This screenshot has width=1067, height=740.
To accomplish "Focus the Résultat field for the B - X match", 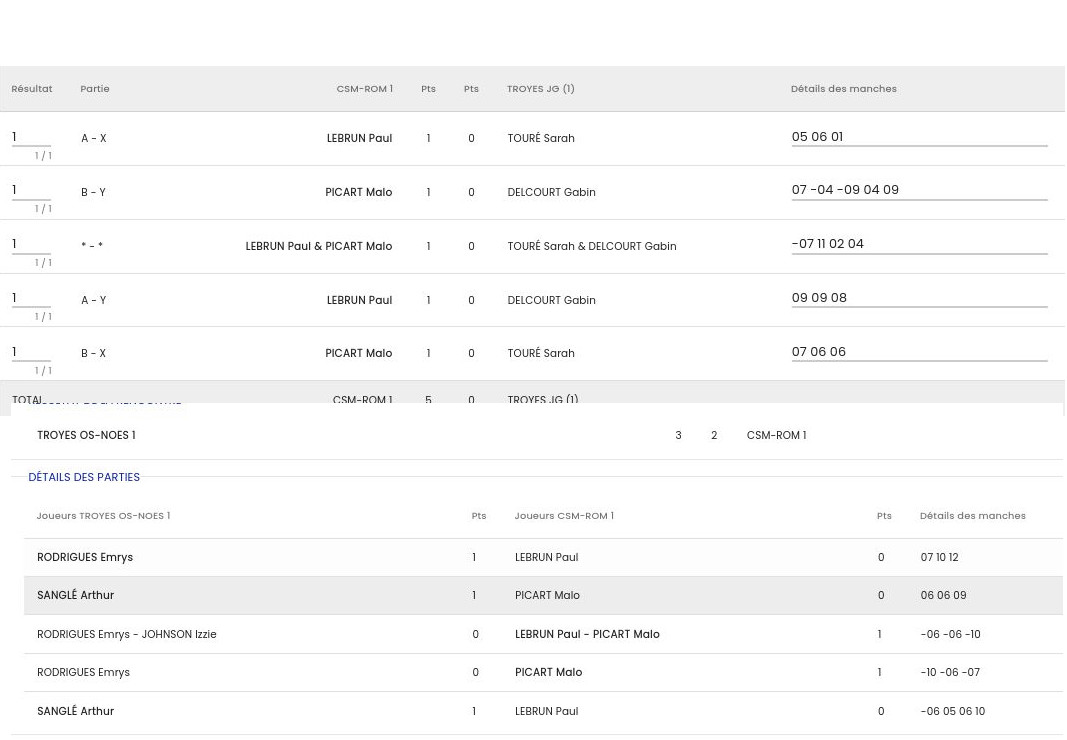I will point(31,352).
